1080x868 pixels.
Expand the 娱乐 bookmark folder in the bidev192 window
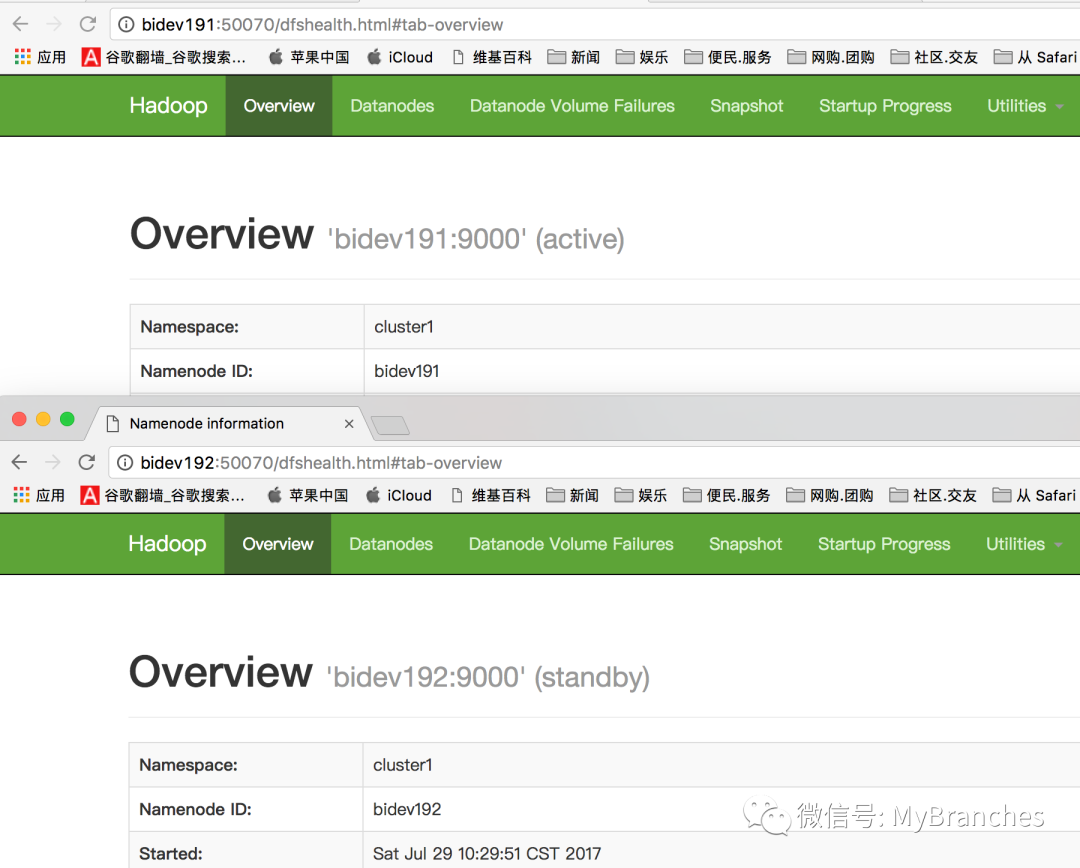[641, 495]
